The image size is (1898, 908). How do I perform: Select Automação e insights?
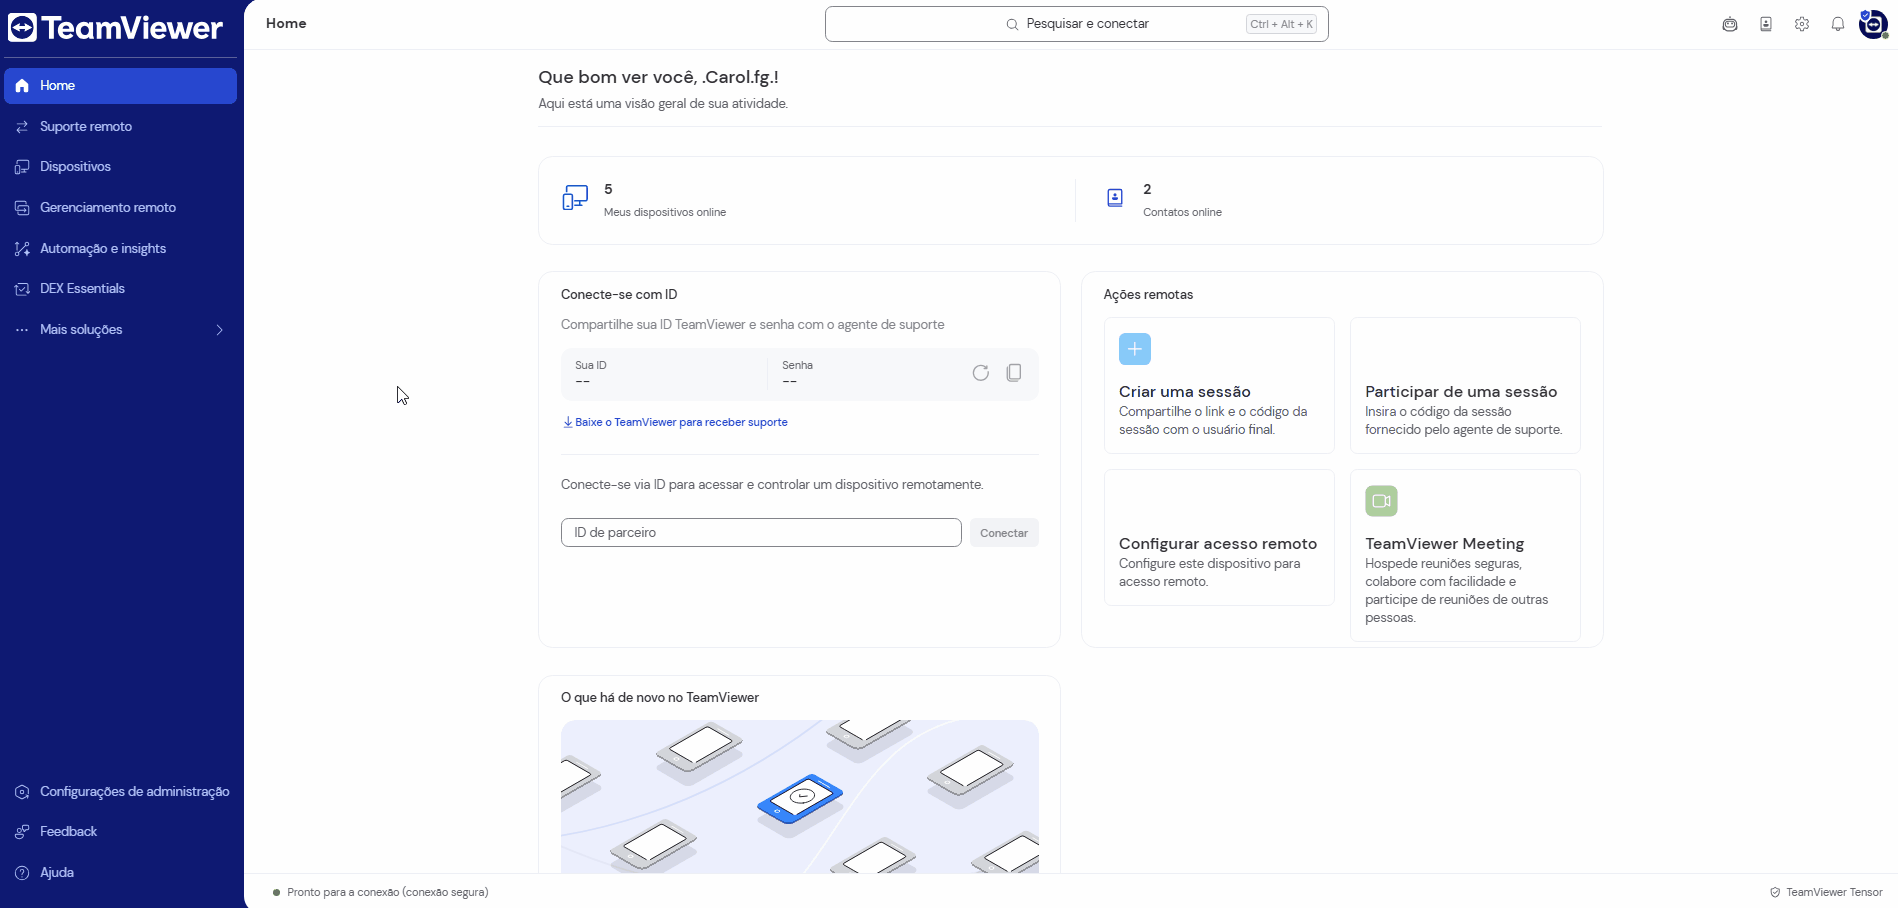(120, 248)
